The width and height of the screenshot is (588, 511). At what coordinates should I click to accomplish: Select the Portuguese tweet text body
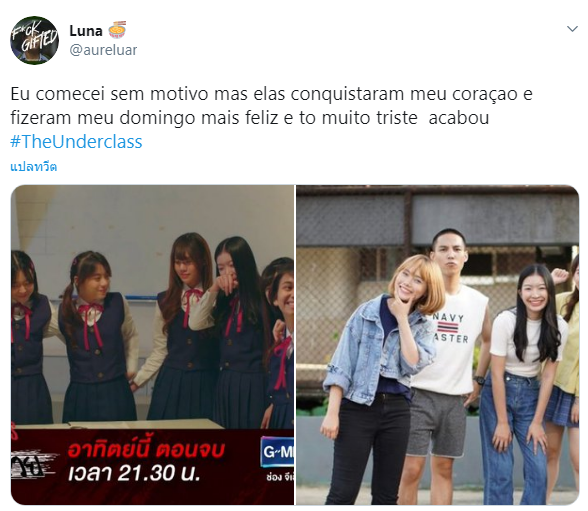271,106
